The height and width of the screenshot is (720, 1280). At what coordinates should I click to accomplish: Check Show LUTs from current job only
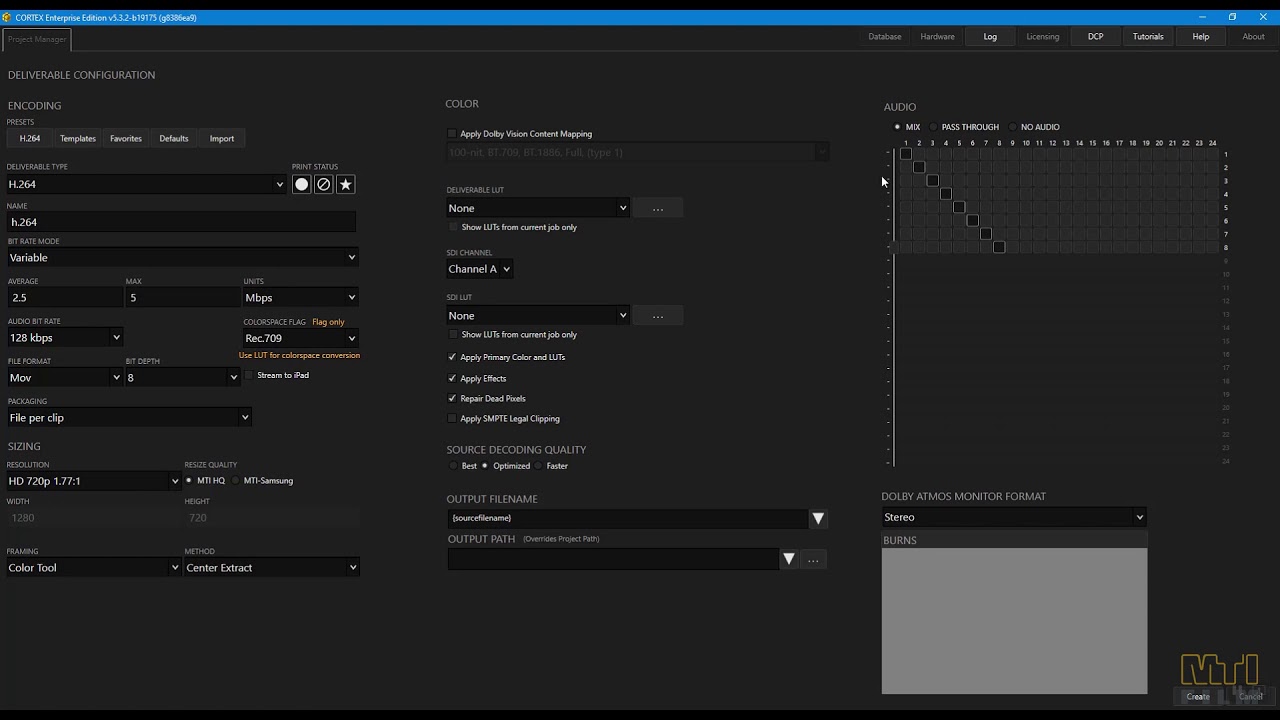click(x=452, y=227)
